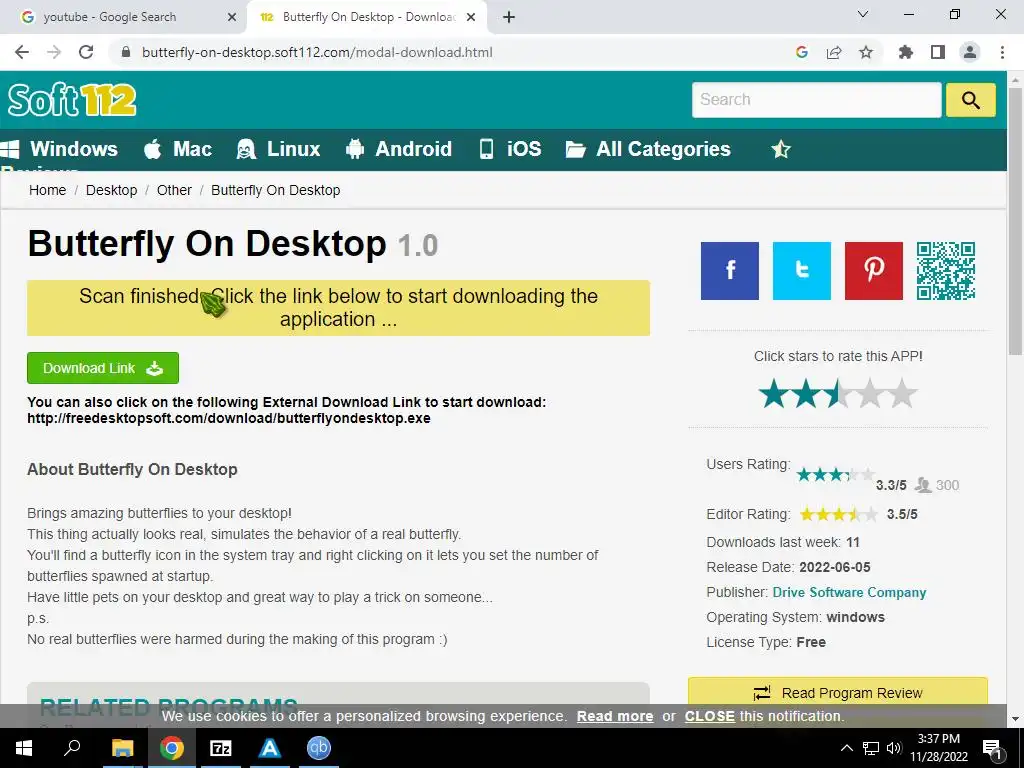Bookmark this page with star icon
This screenshot has height=768, width=1024.
click(866, 52)
